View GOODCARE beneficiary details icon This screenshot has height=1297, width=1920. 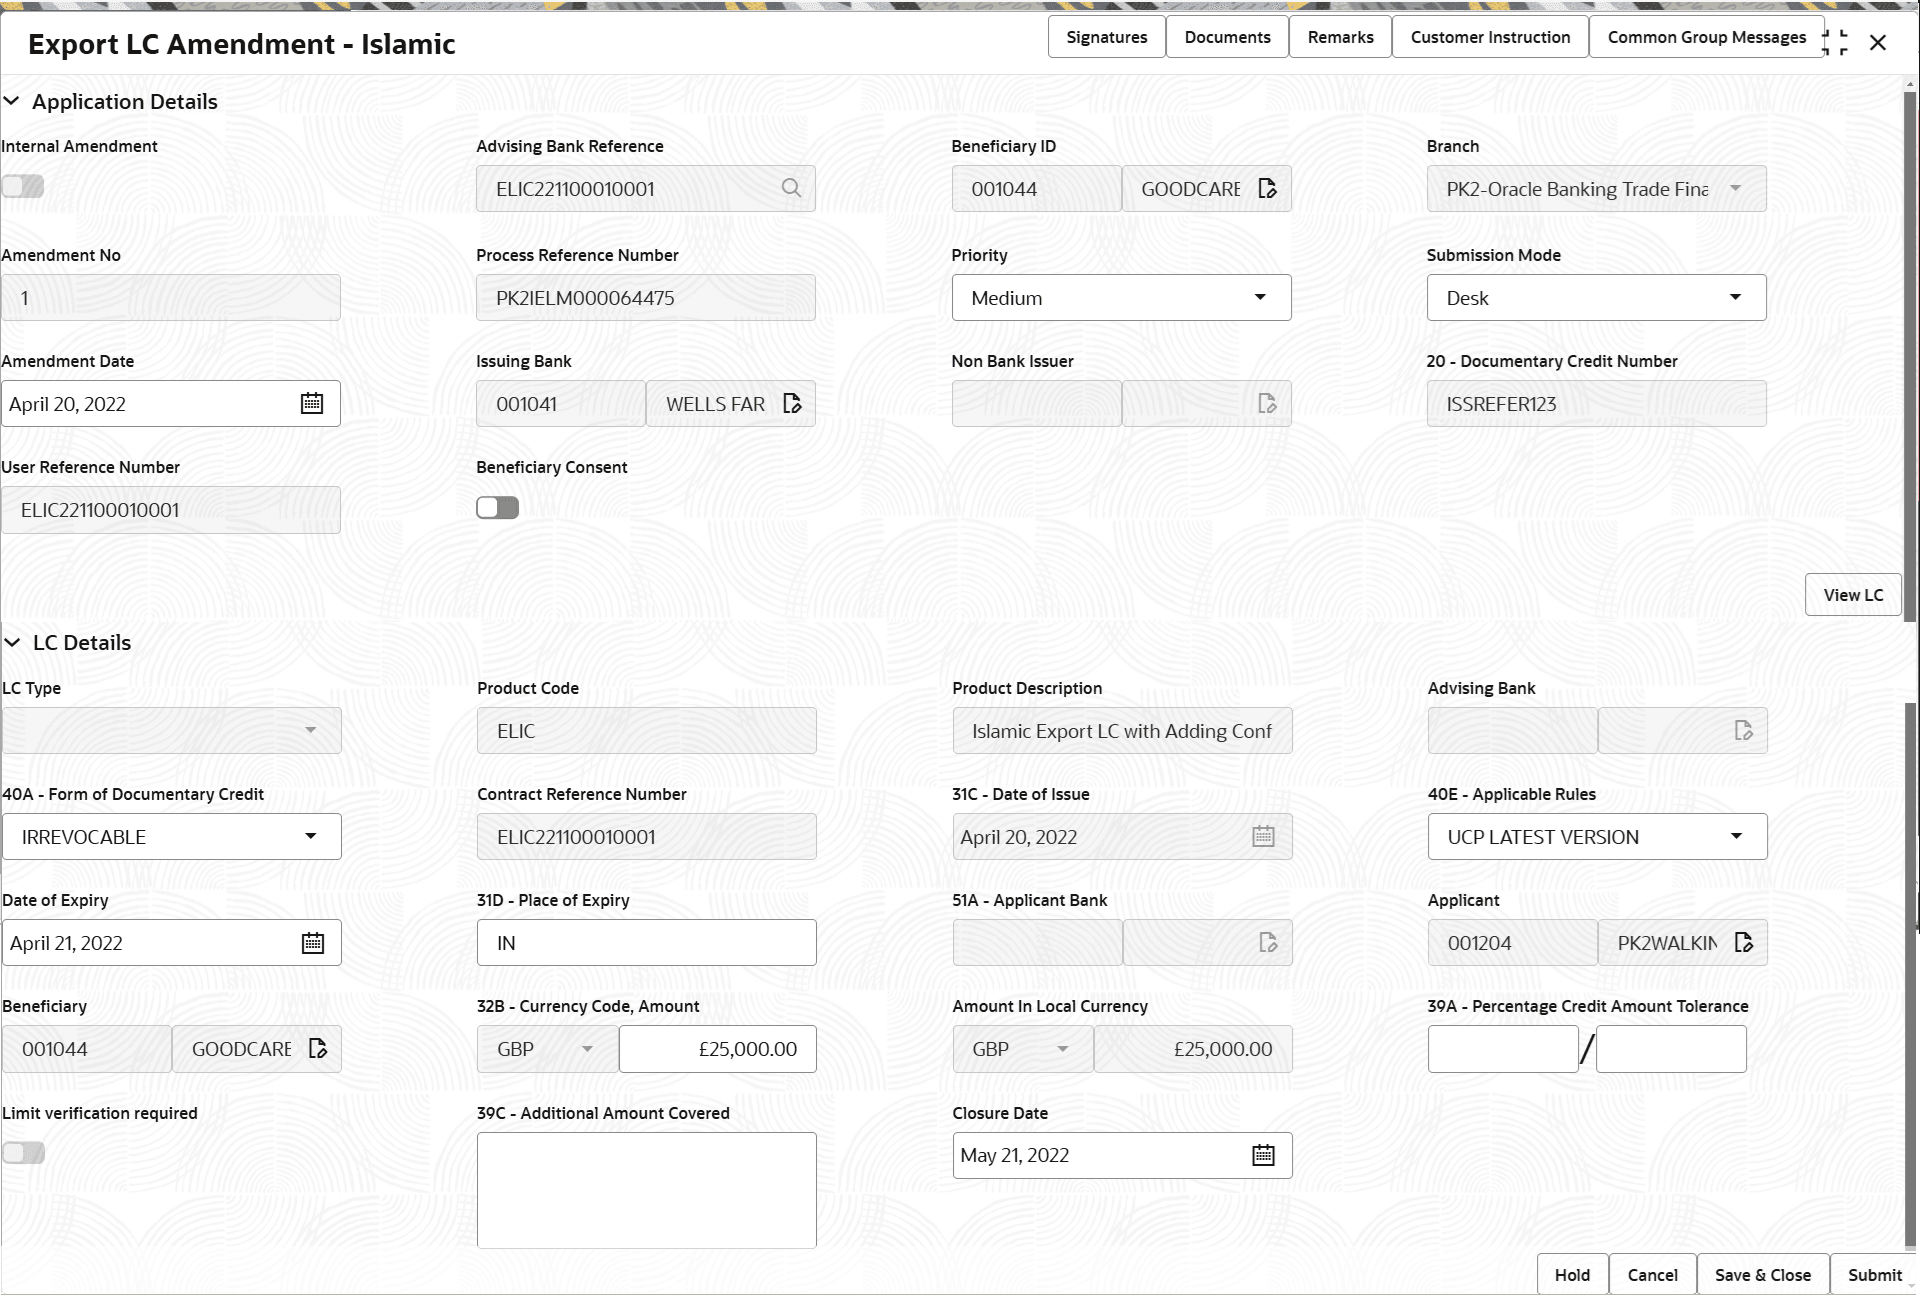[1267, 188]
